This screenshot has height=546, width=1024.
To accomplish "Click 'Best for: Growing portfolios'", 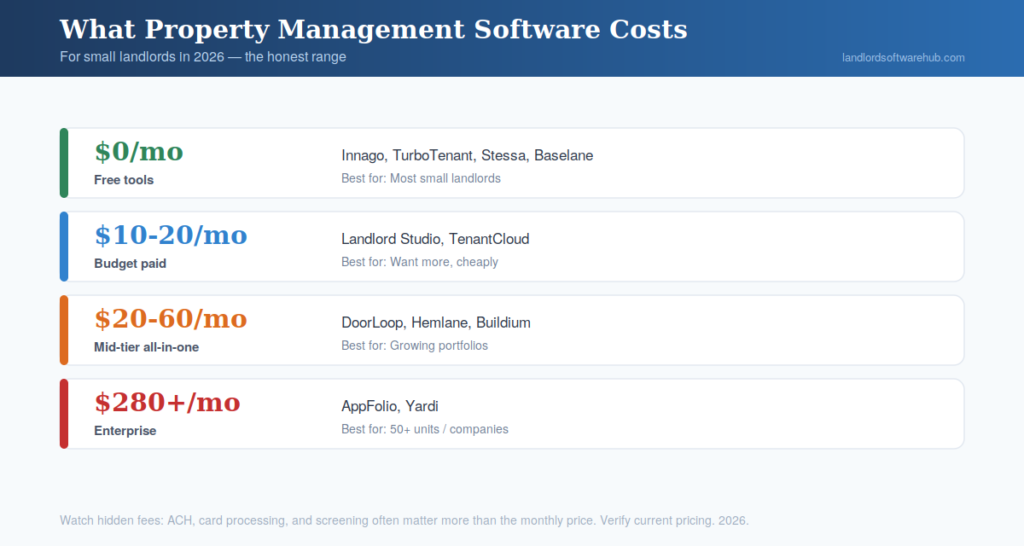I will 414,345.
